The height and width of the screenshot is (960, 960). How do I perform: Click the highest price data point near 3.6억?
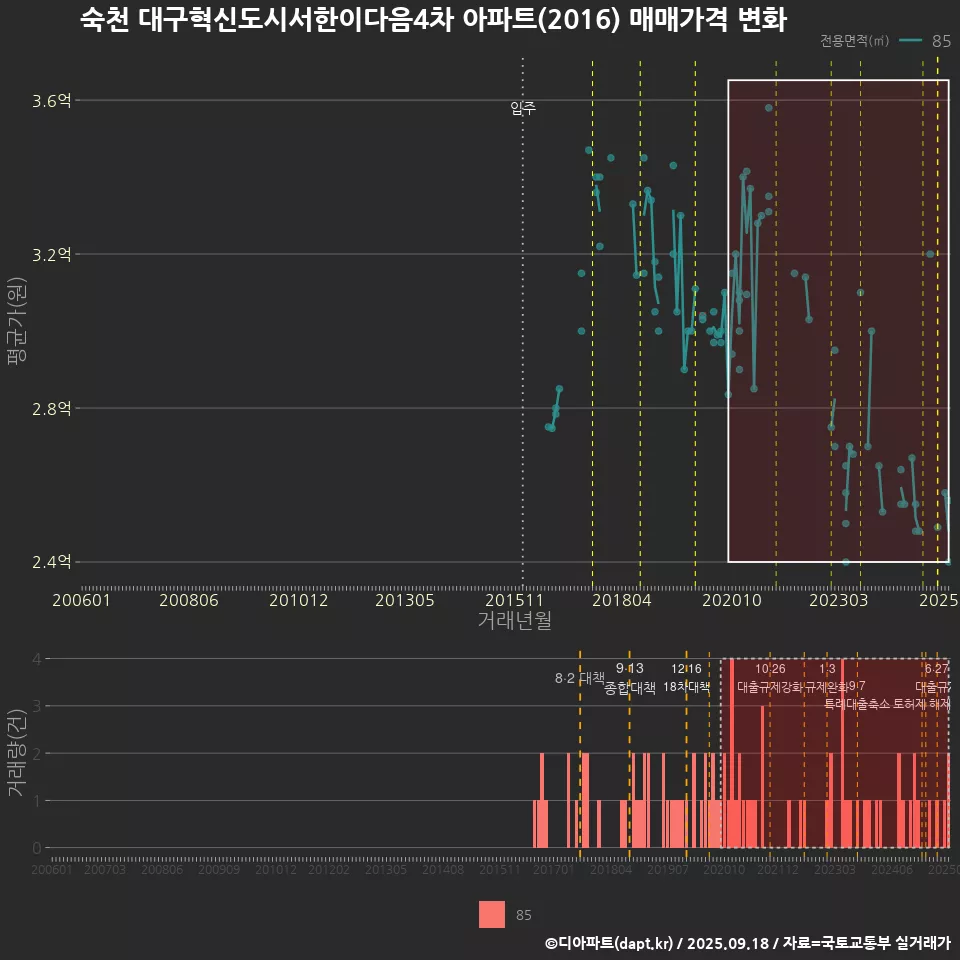(768, 108)
